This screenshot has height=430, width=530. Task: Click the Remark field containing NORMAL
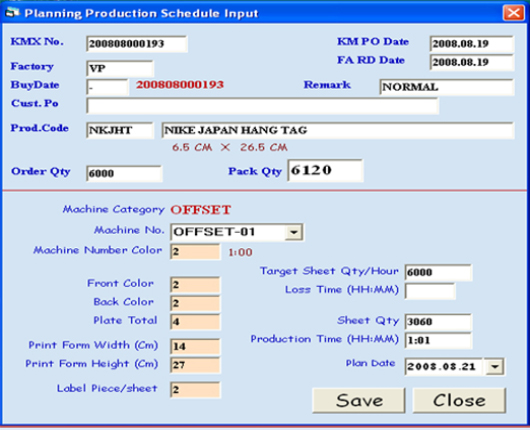pos(447,87)
